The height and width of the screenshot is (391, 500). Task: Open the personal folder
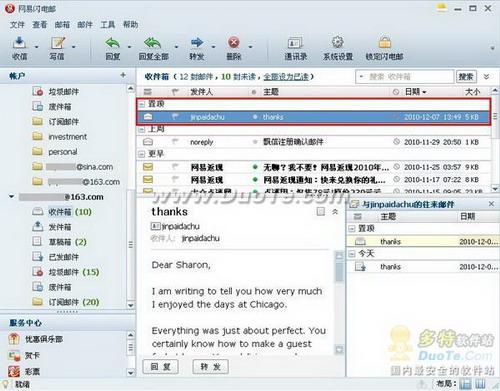56,152
